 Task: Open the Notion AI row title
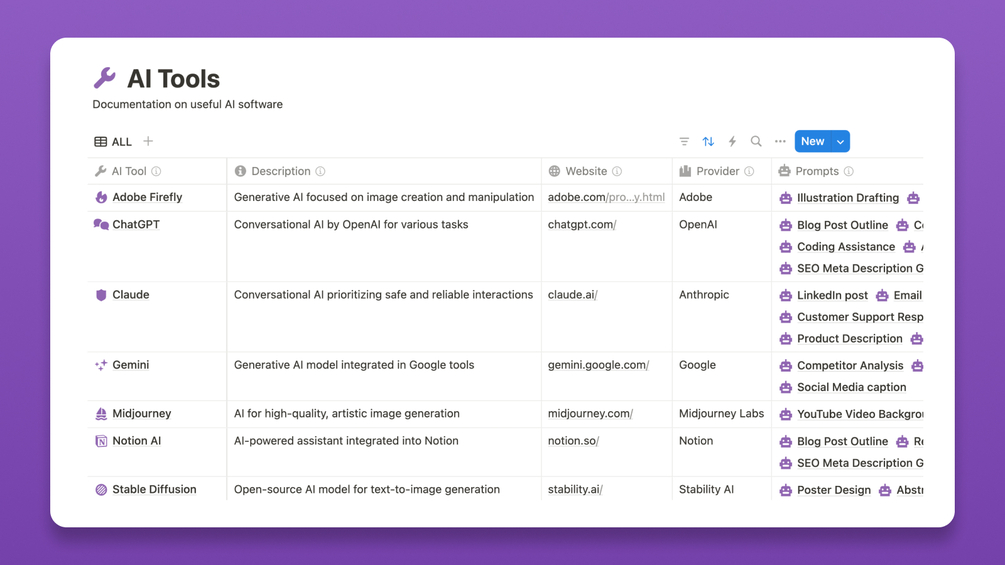point(137,441)
